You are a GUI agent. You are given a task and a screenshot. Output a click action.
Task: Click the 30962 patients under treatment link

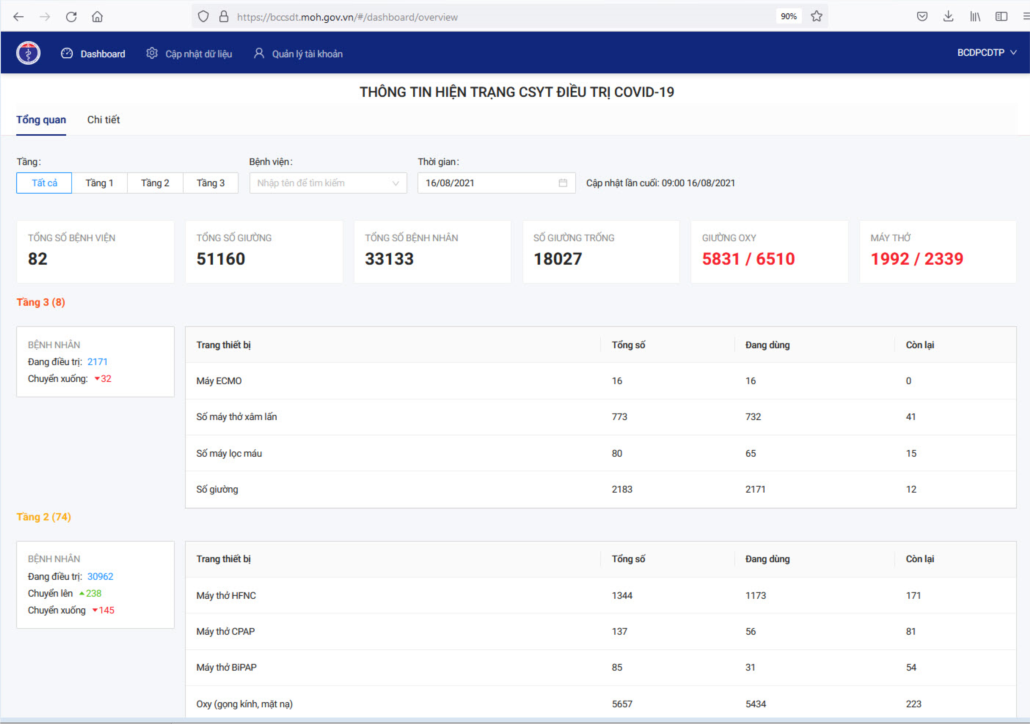pyautogui.click(x=101, y=577)
